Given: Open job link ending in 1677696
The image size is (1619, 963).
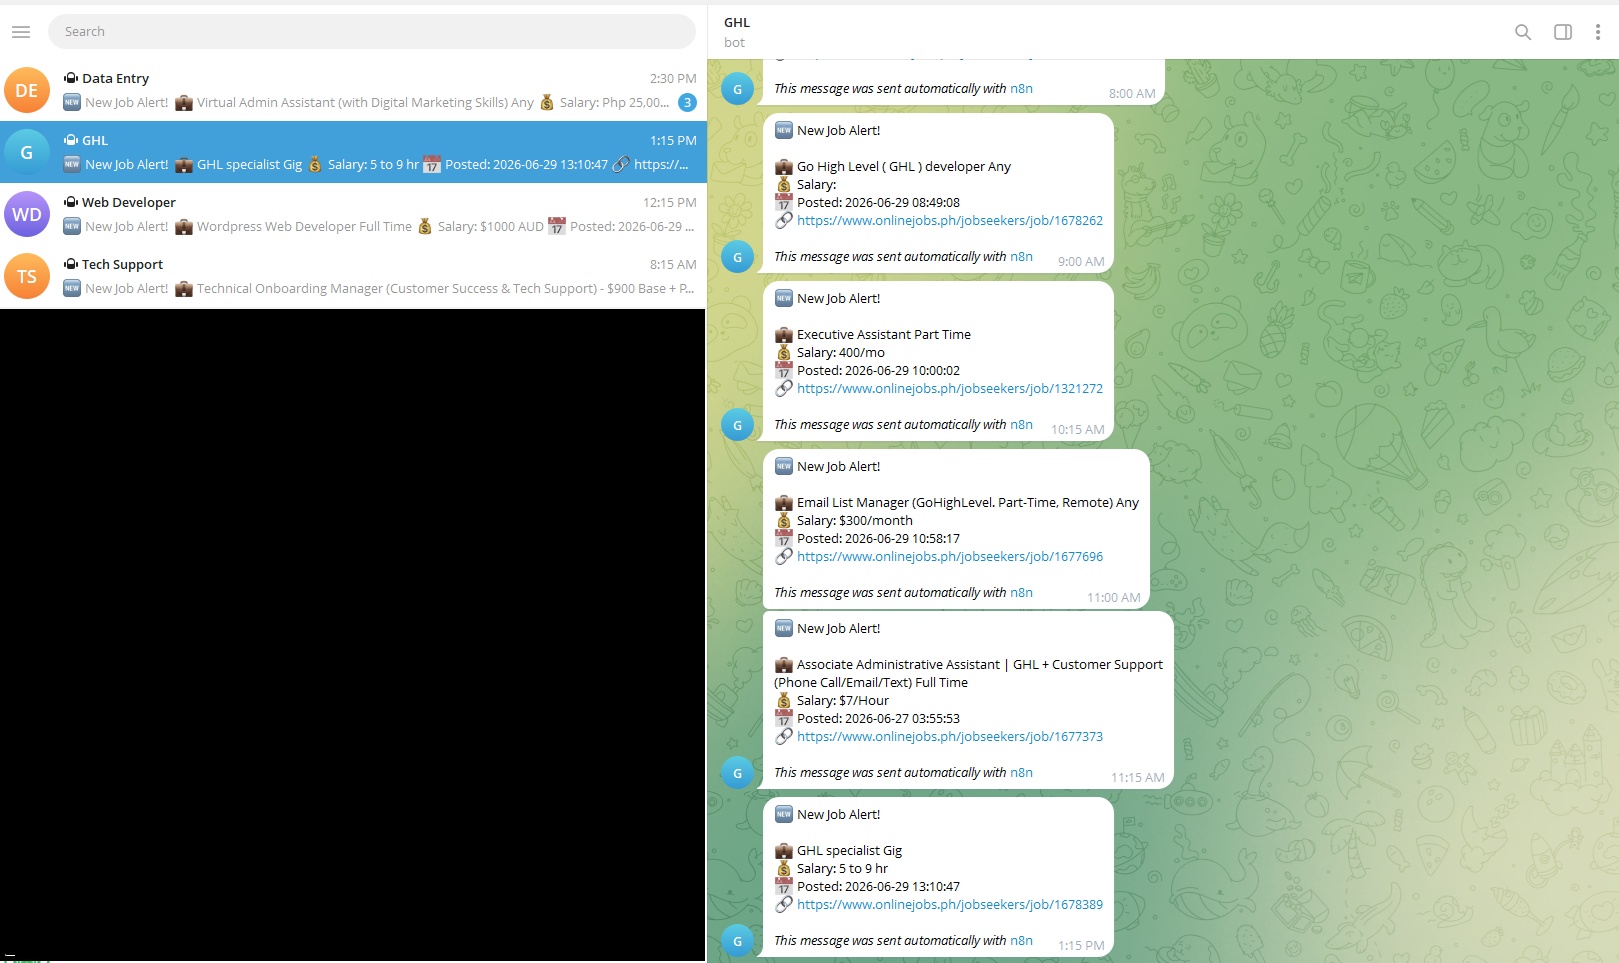Looking at the screenshot, I should [x=950, y=557].
